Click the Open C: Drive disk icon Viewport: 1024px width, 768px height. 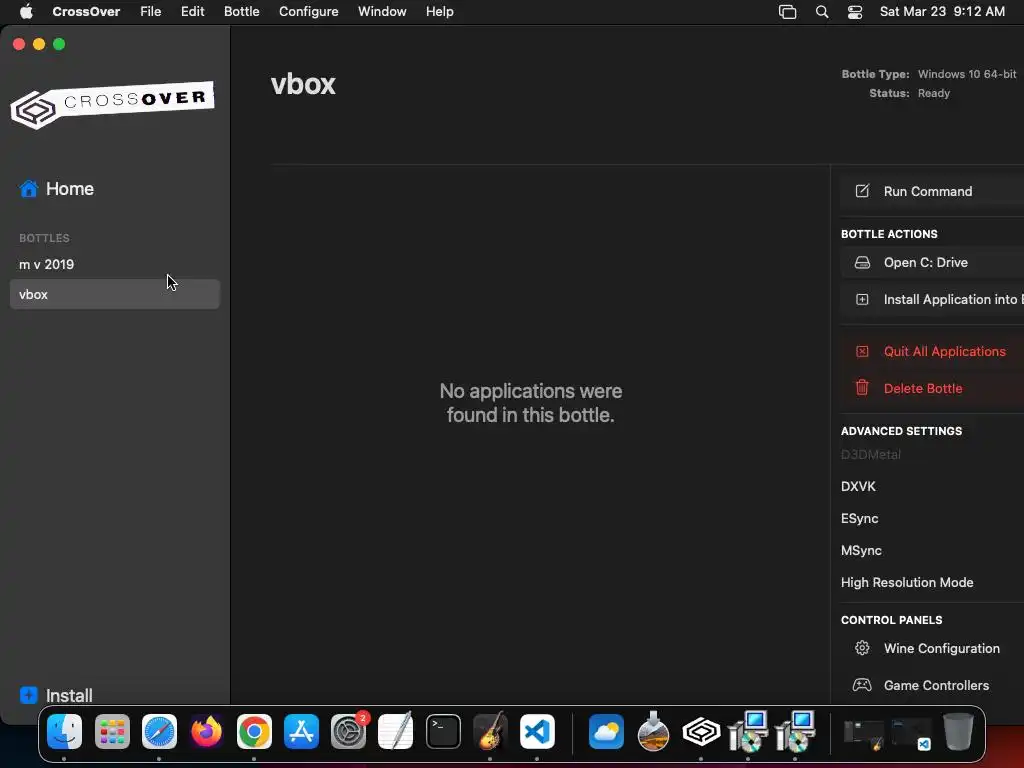tap(862, 263)
